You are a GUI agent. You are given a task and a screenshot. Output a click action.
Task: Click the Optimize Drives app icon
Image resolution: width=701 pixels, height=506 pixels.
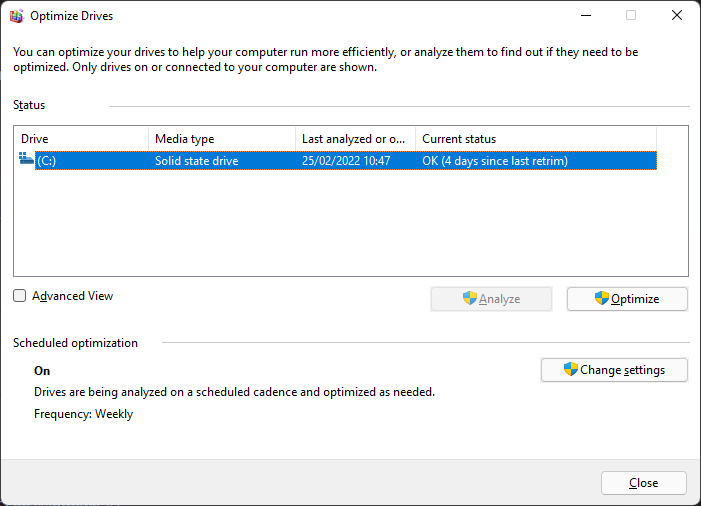[15, 15]
